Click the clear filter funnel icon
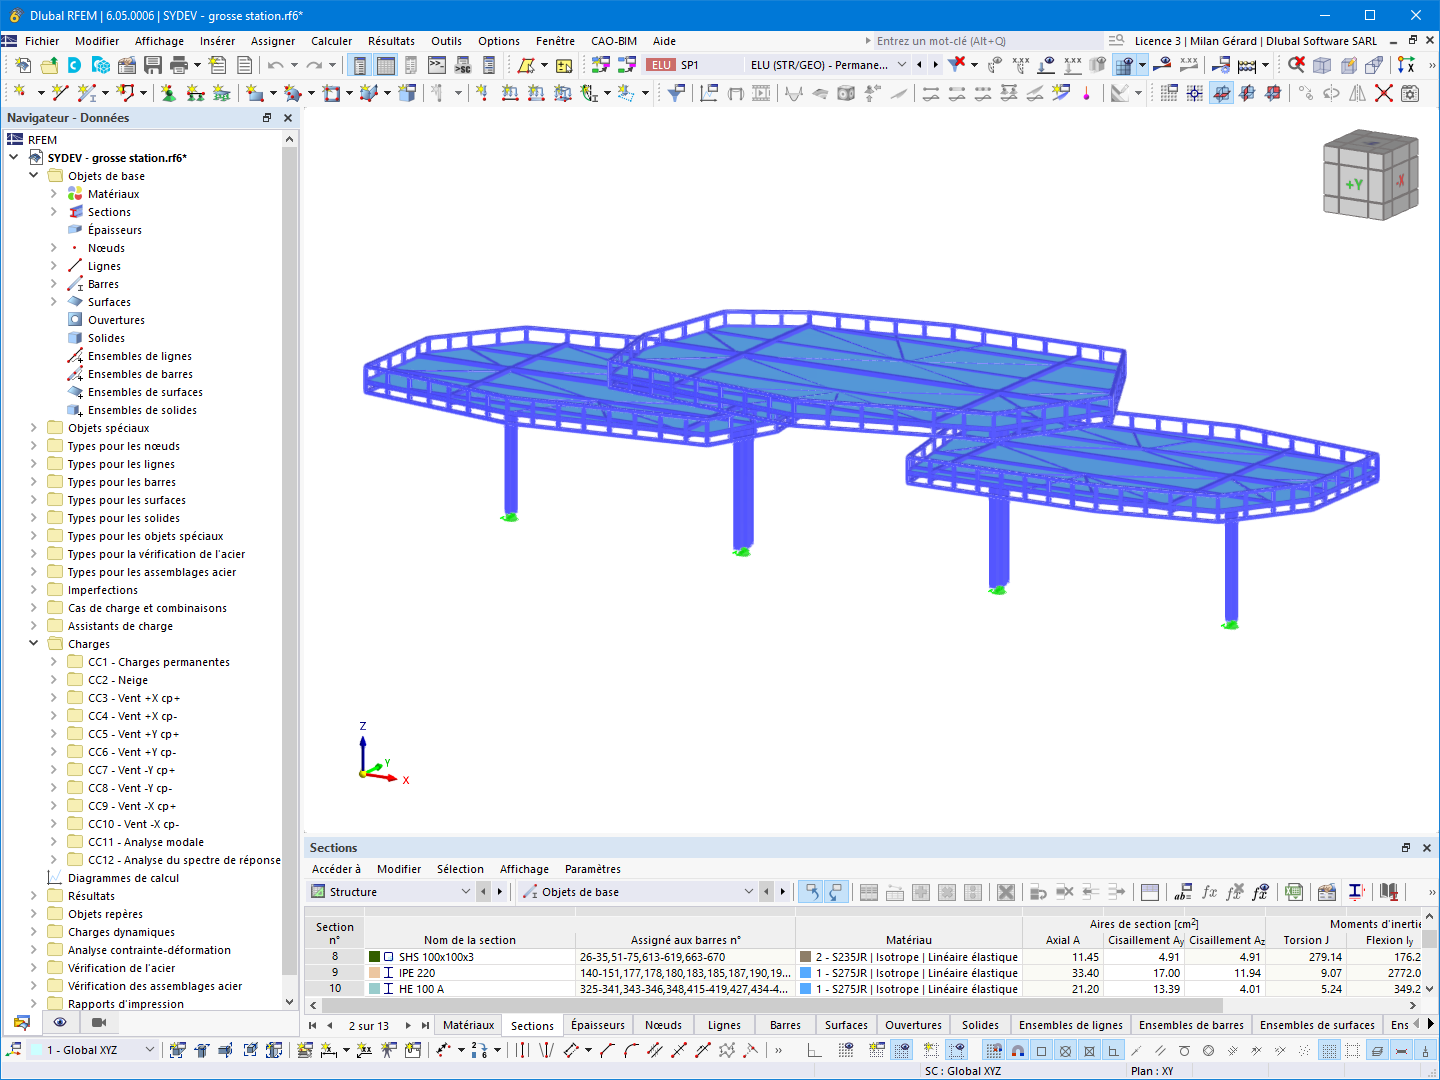Viewport: 1440px width, 1080px height. pyautogui.click(x=957, y=65)
